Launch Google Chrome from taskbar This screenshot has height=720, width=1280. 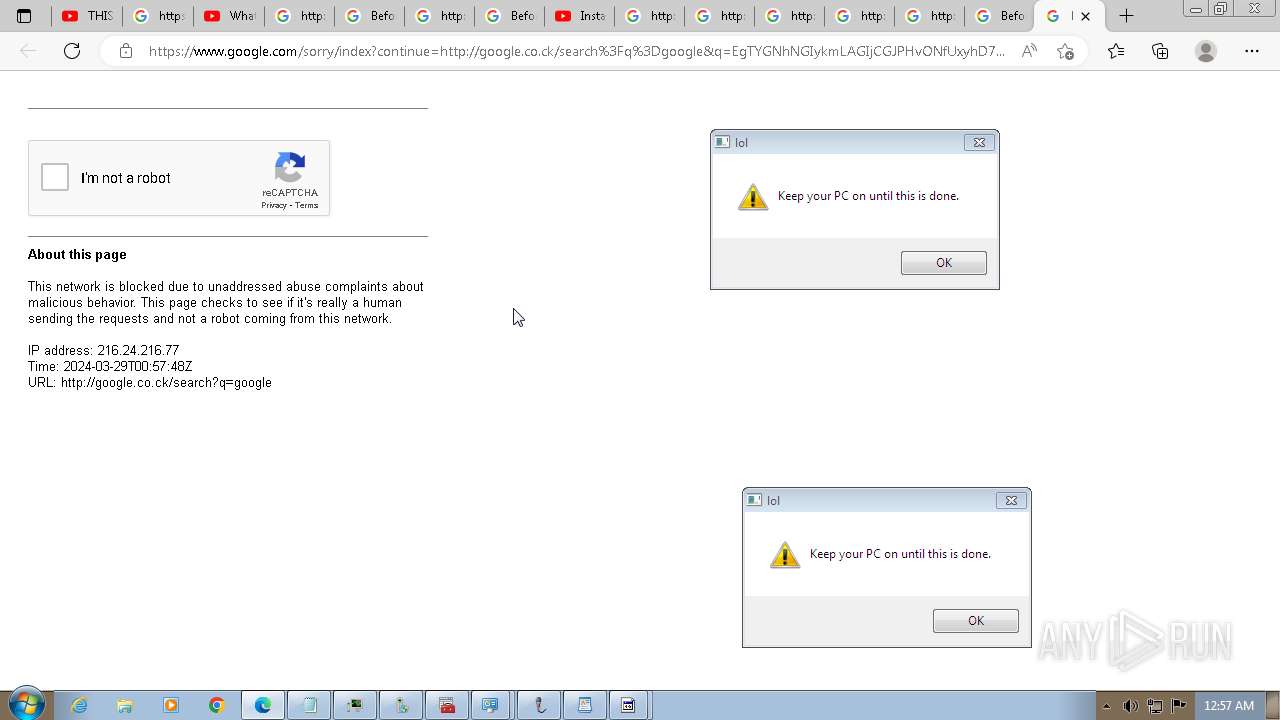pyautogui.click(x=217, y=705)
